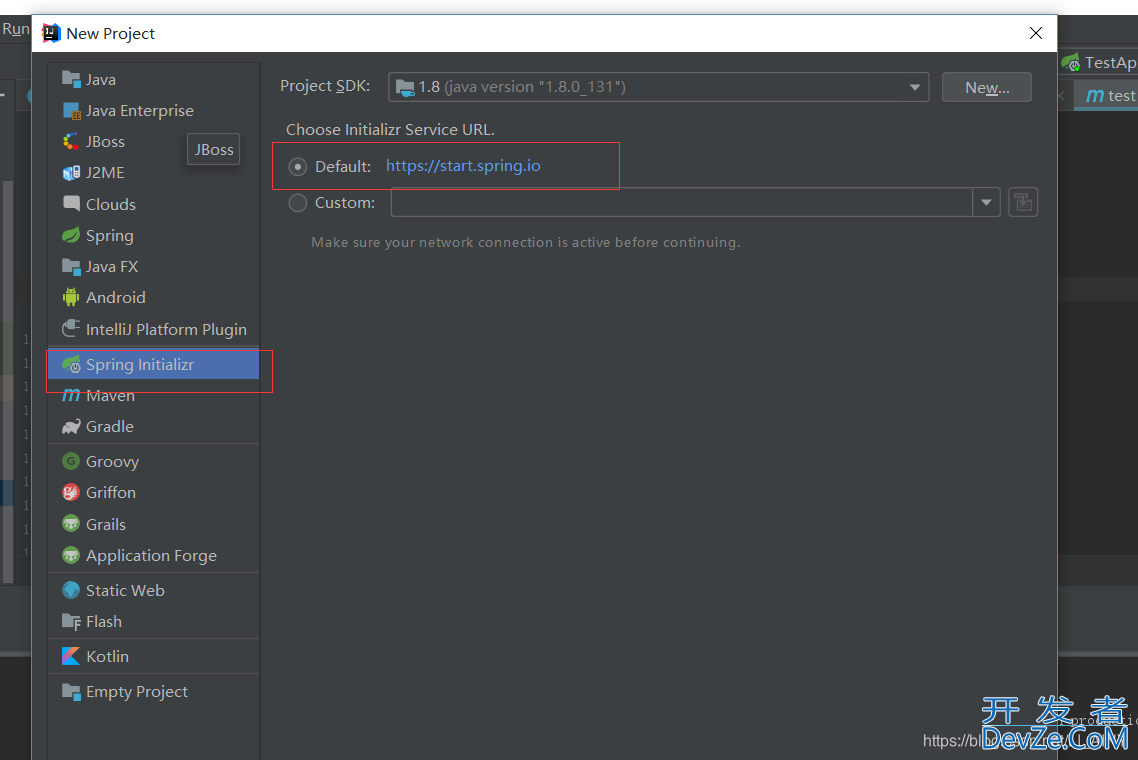Image resolution: width=1138 pixels, height=760 pixels.
Task: Click the Java FX folder icon
Action: (x=71, y=266)
